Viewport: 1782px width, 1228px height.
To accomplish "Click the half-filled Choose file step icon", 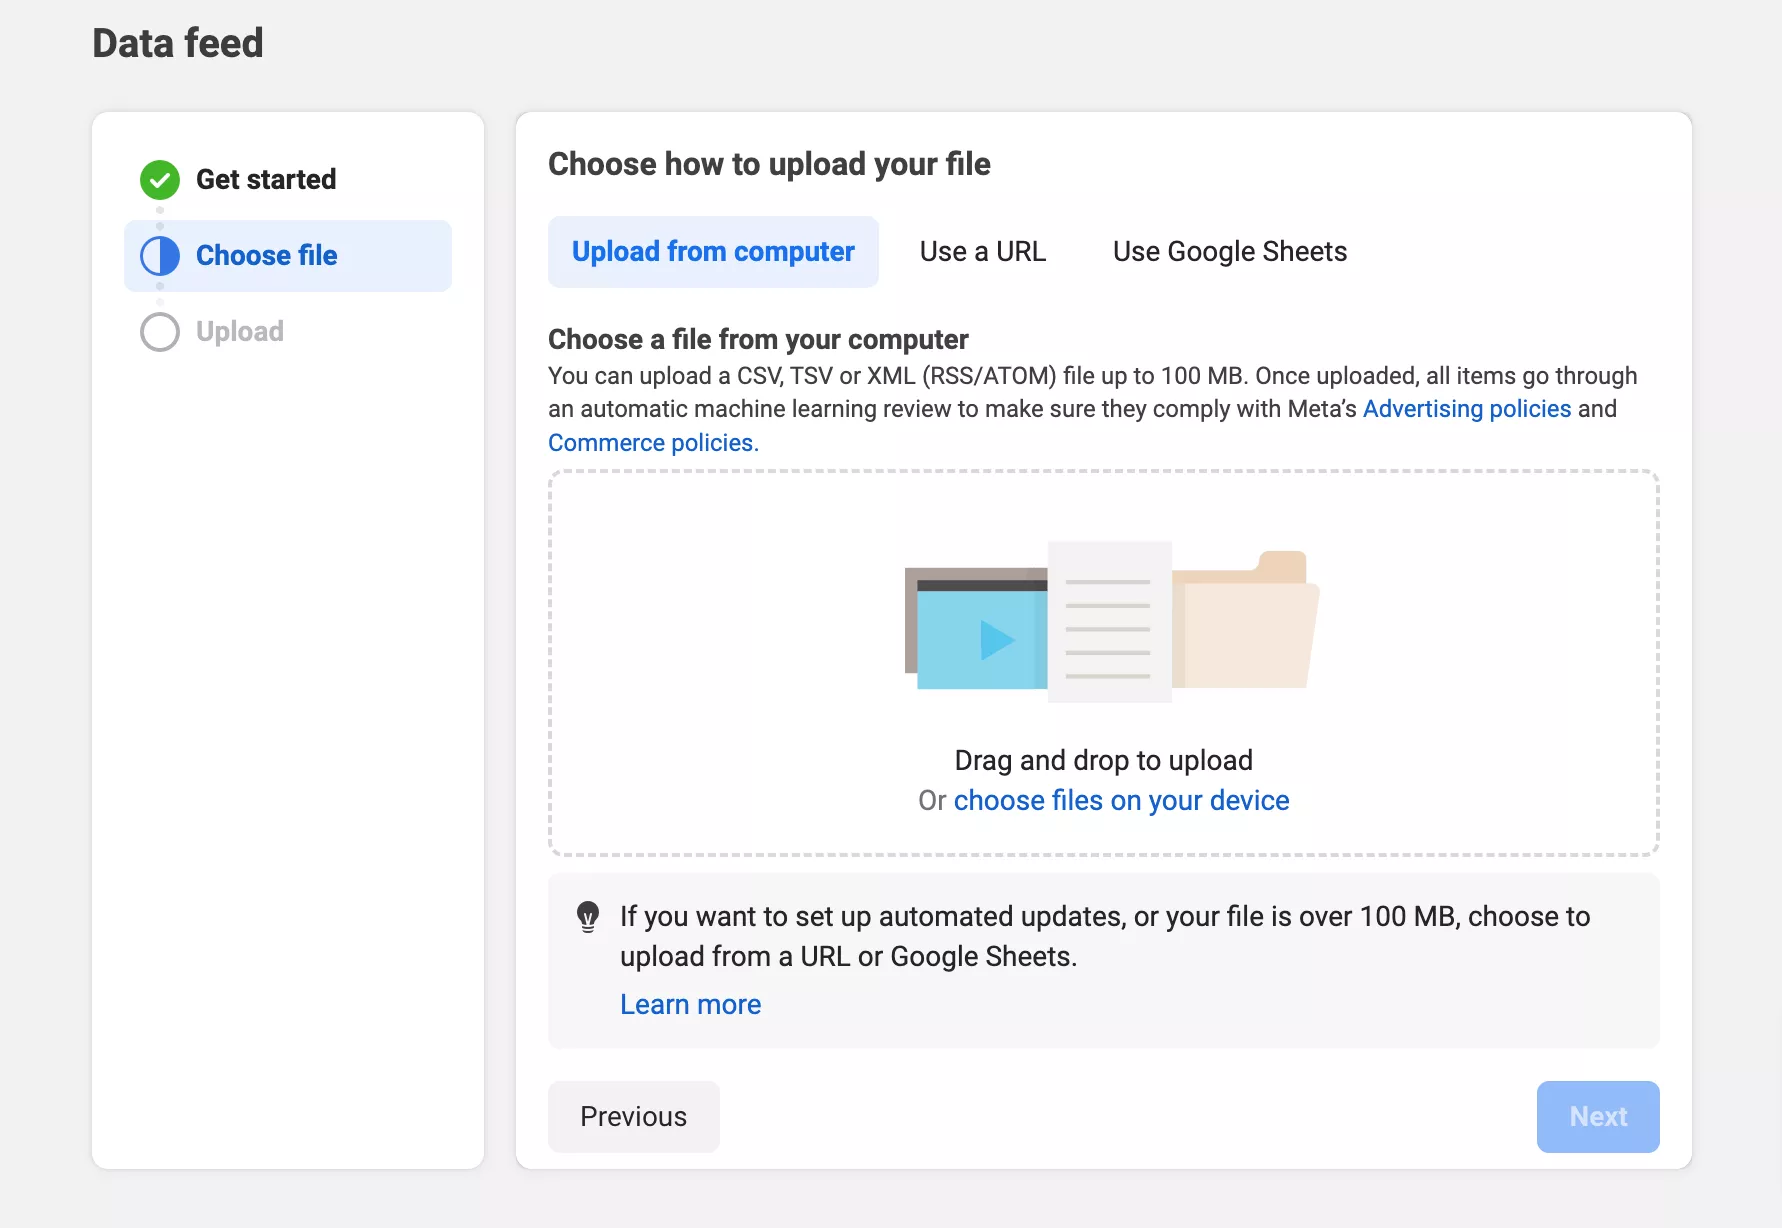I will click(160, 256).
